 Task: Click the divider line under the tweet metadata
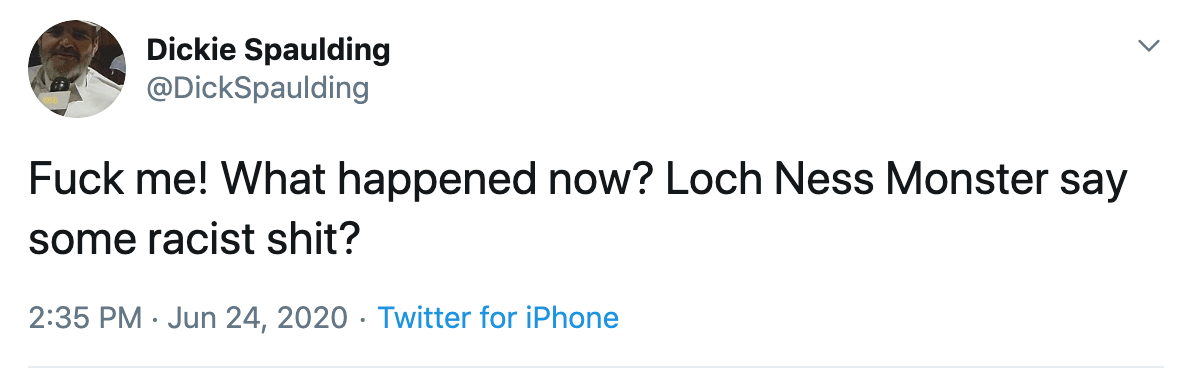pos(596,367)
